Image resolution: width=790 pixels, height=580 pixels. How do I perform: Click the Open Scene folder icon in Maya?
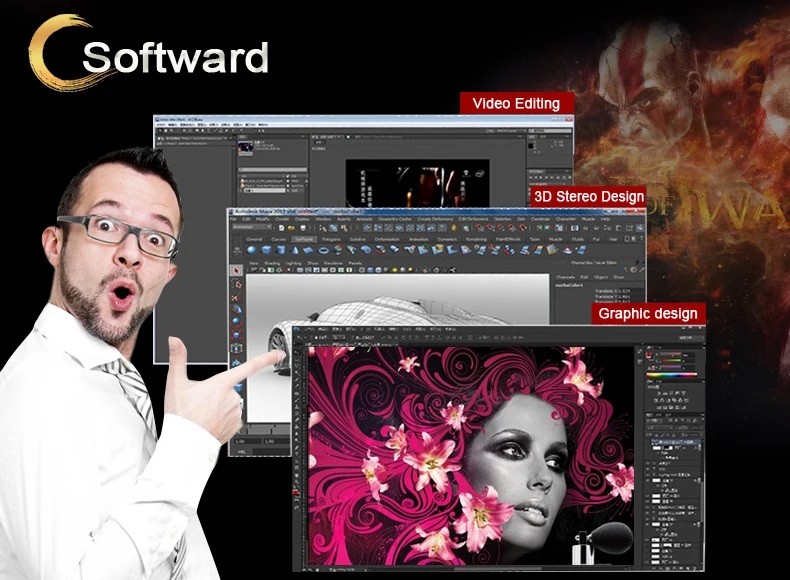pos(291,228)
